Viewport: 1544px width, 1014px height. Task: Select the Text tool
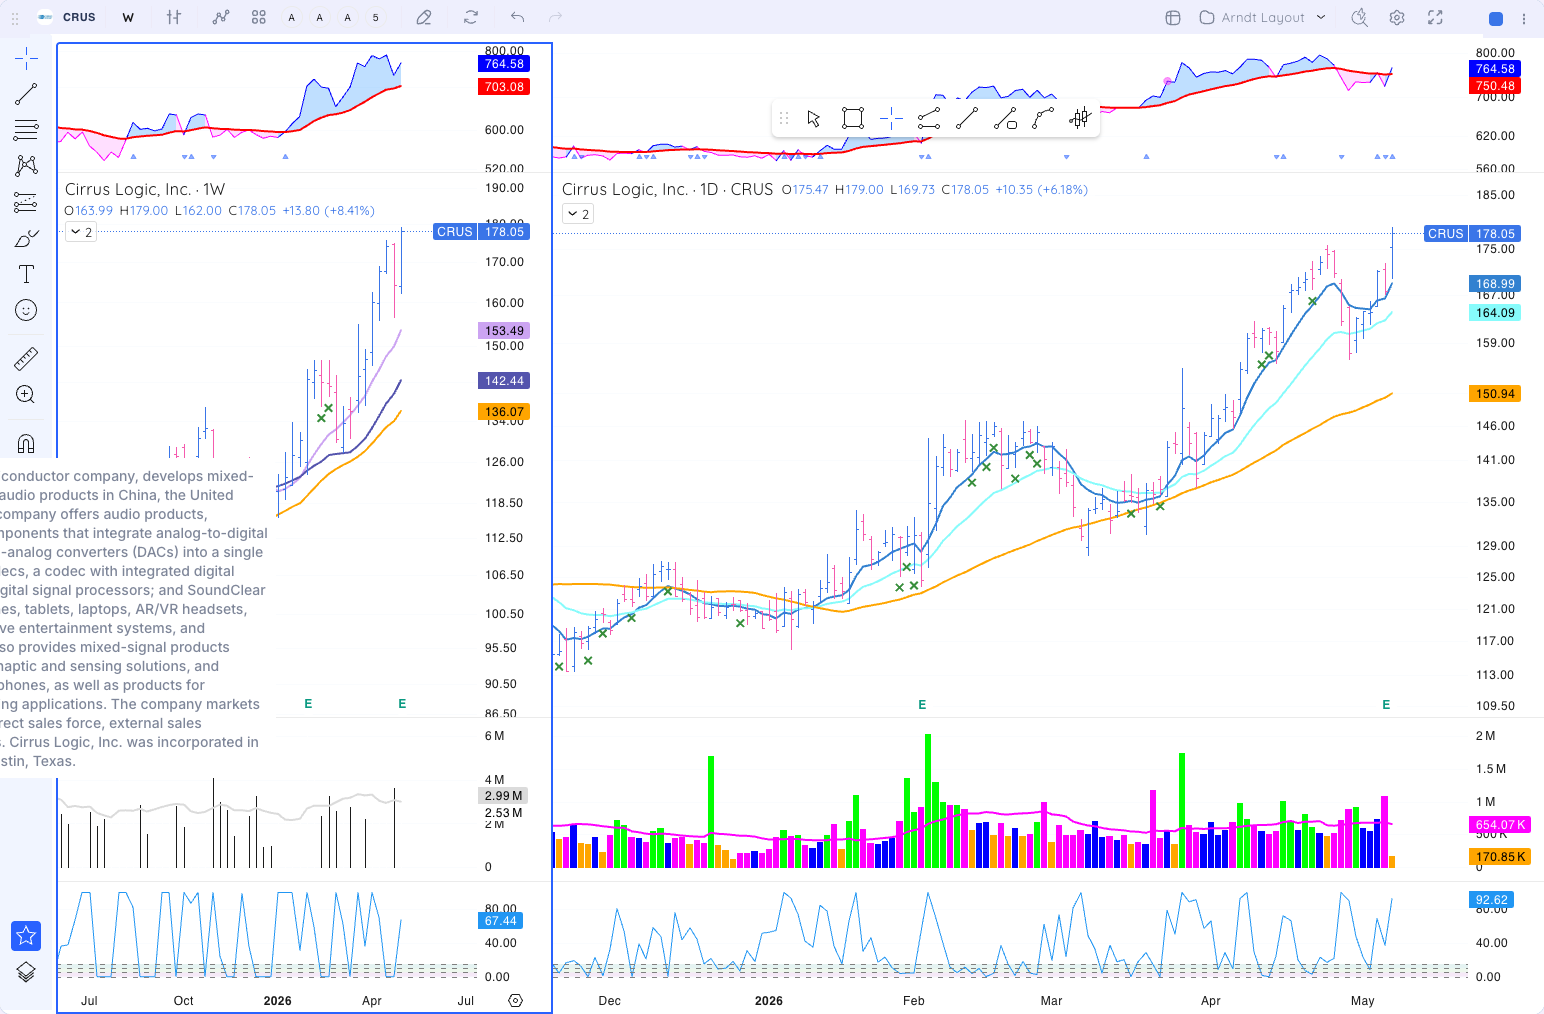[26, 274]
